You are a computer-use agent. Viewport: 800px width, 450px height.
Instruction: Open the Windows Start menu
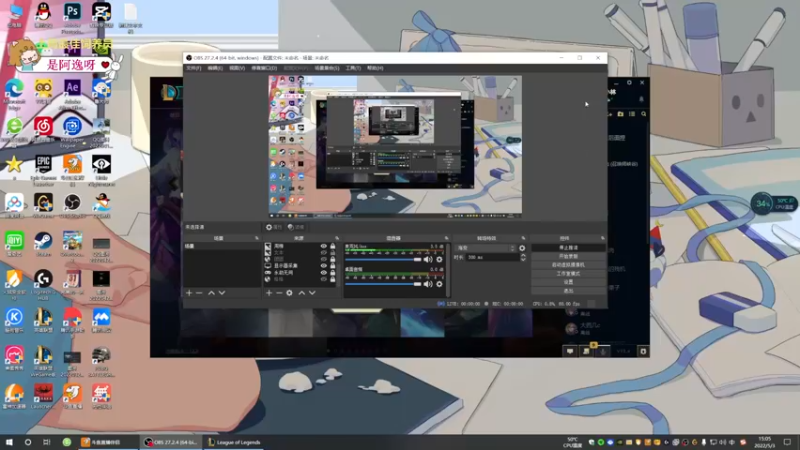(x=9, y=442)
